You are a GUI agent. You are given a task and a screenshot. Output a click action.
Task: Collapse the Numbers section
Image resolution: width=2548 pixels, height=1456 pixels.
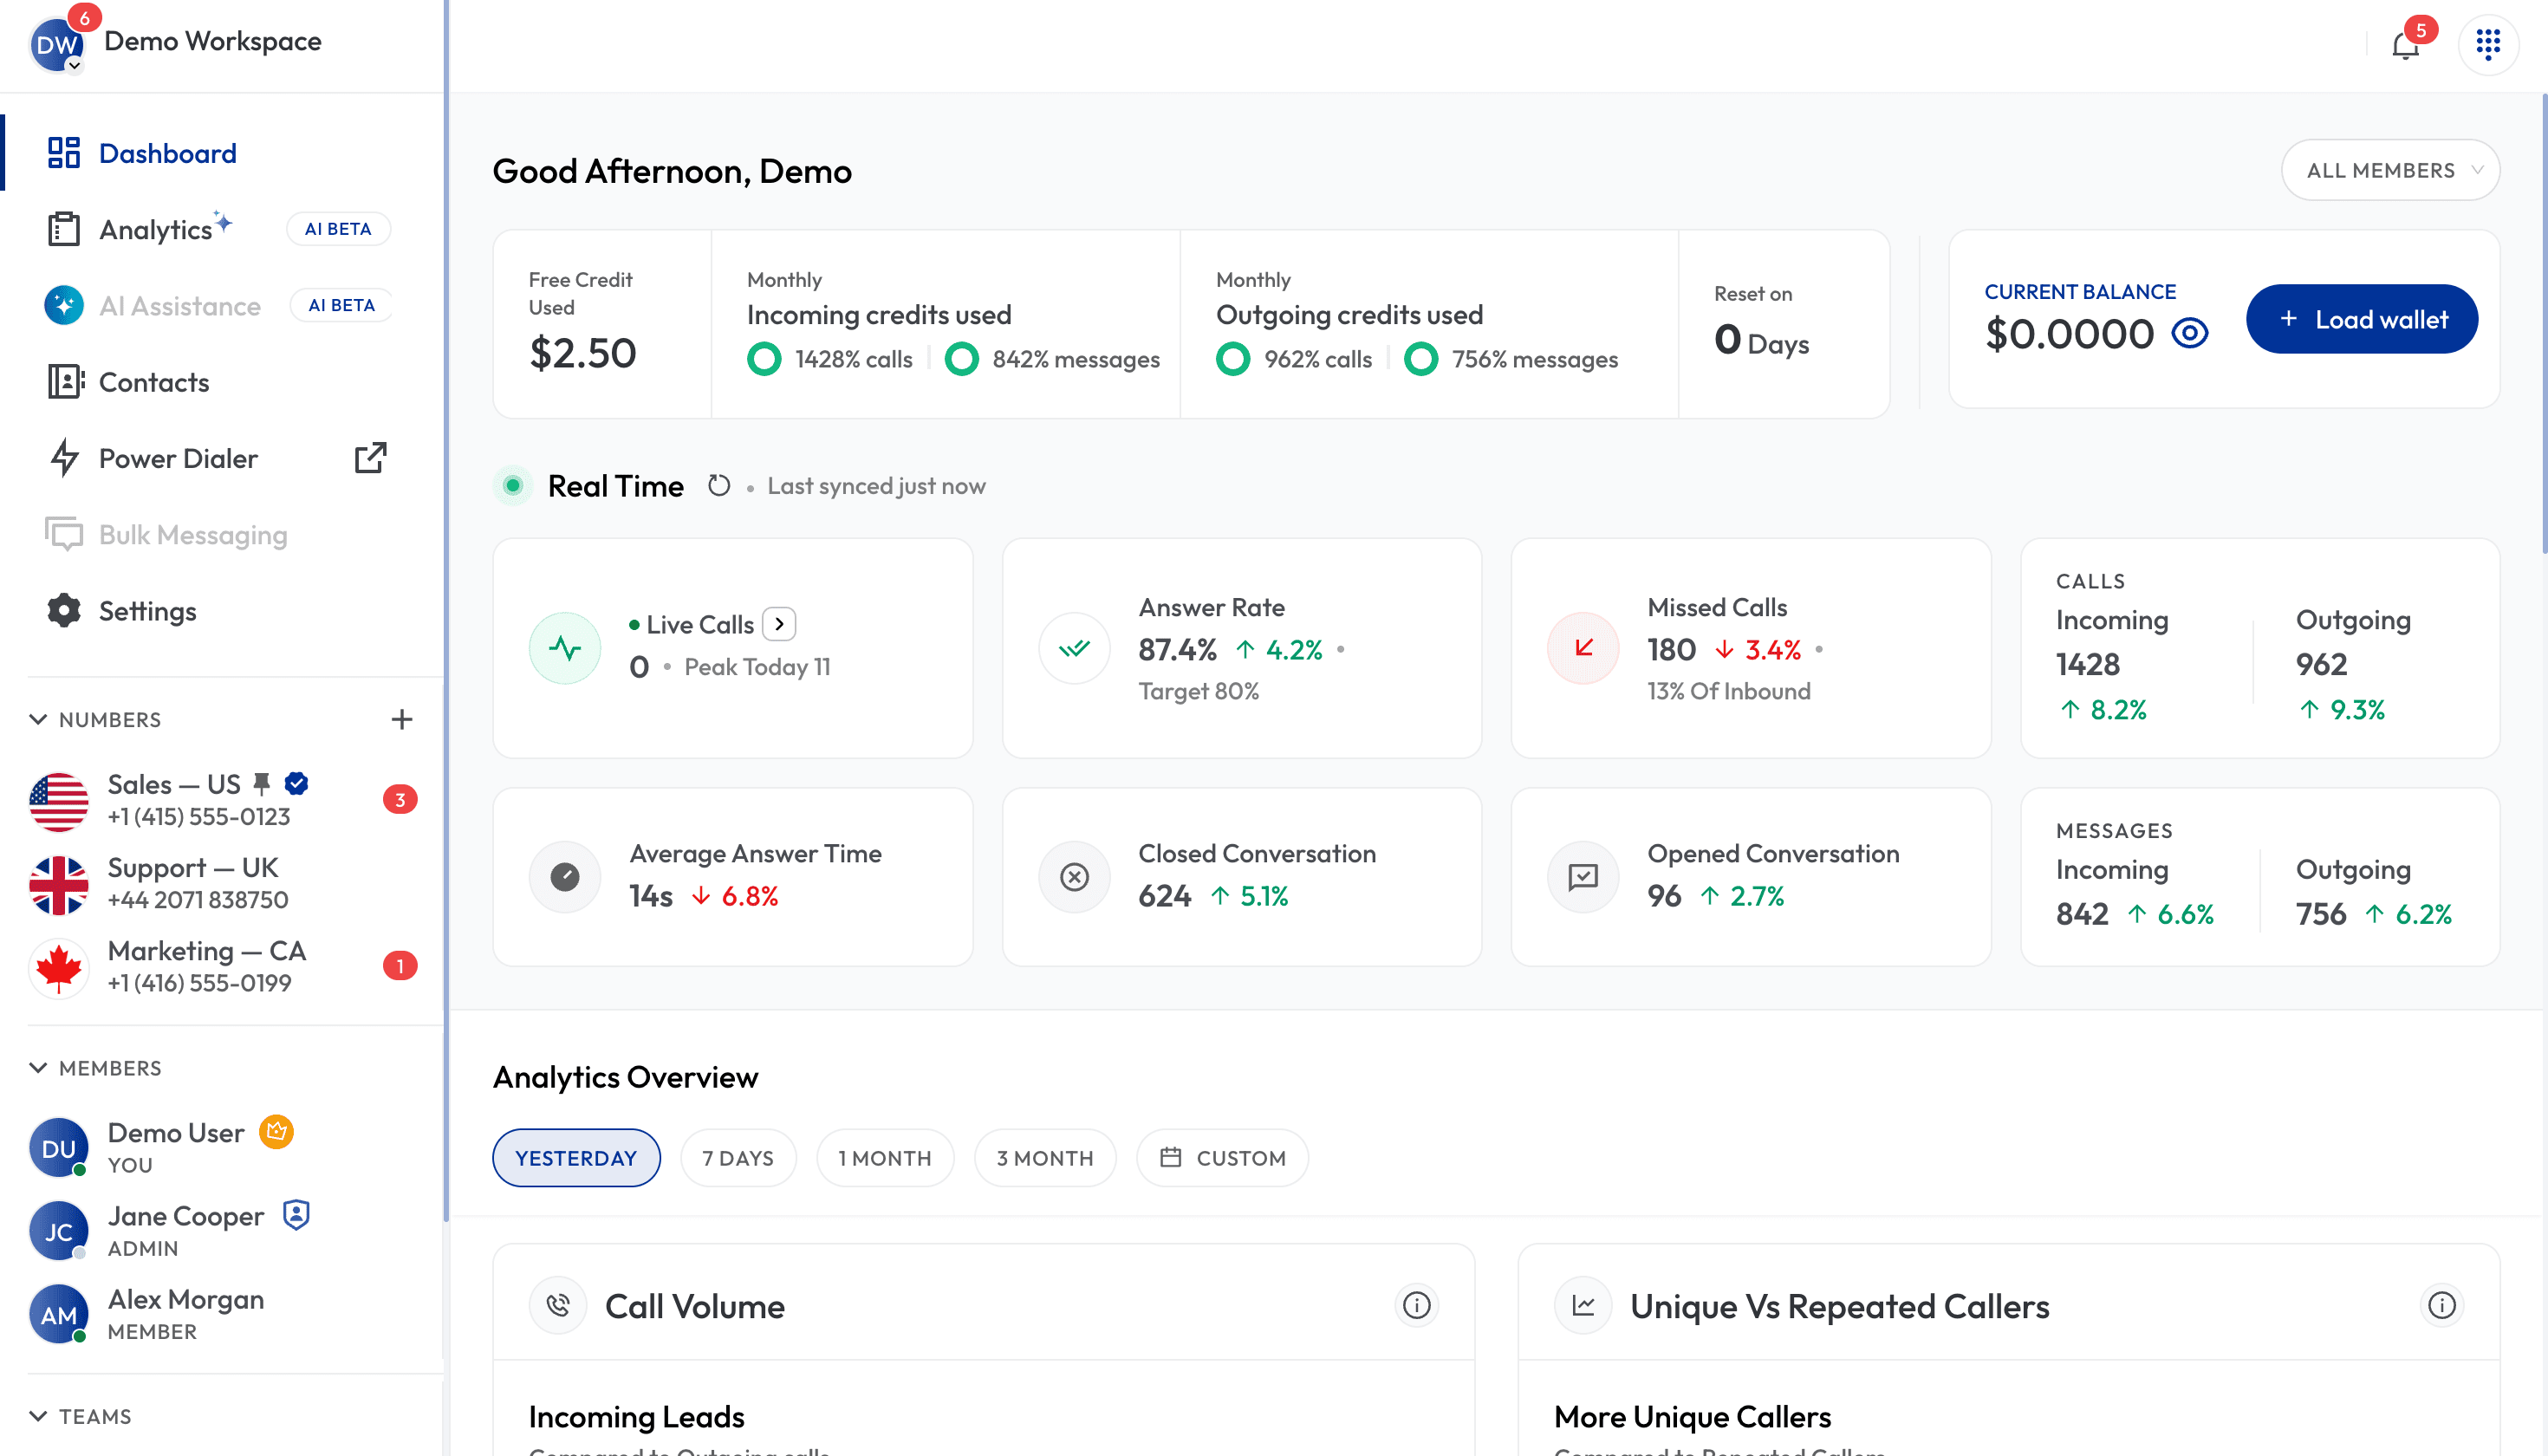click(x=38, y=719)
